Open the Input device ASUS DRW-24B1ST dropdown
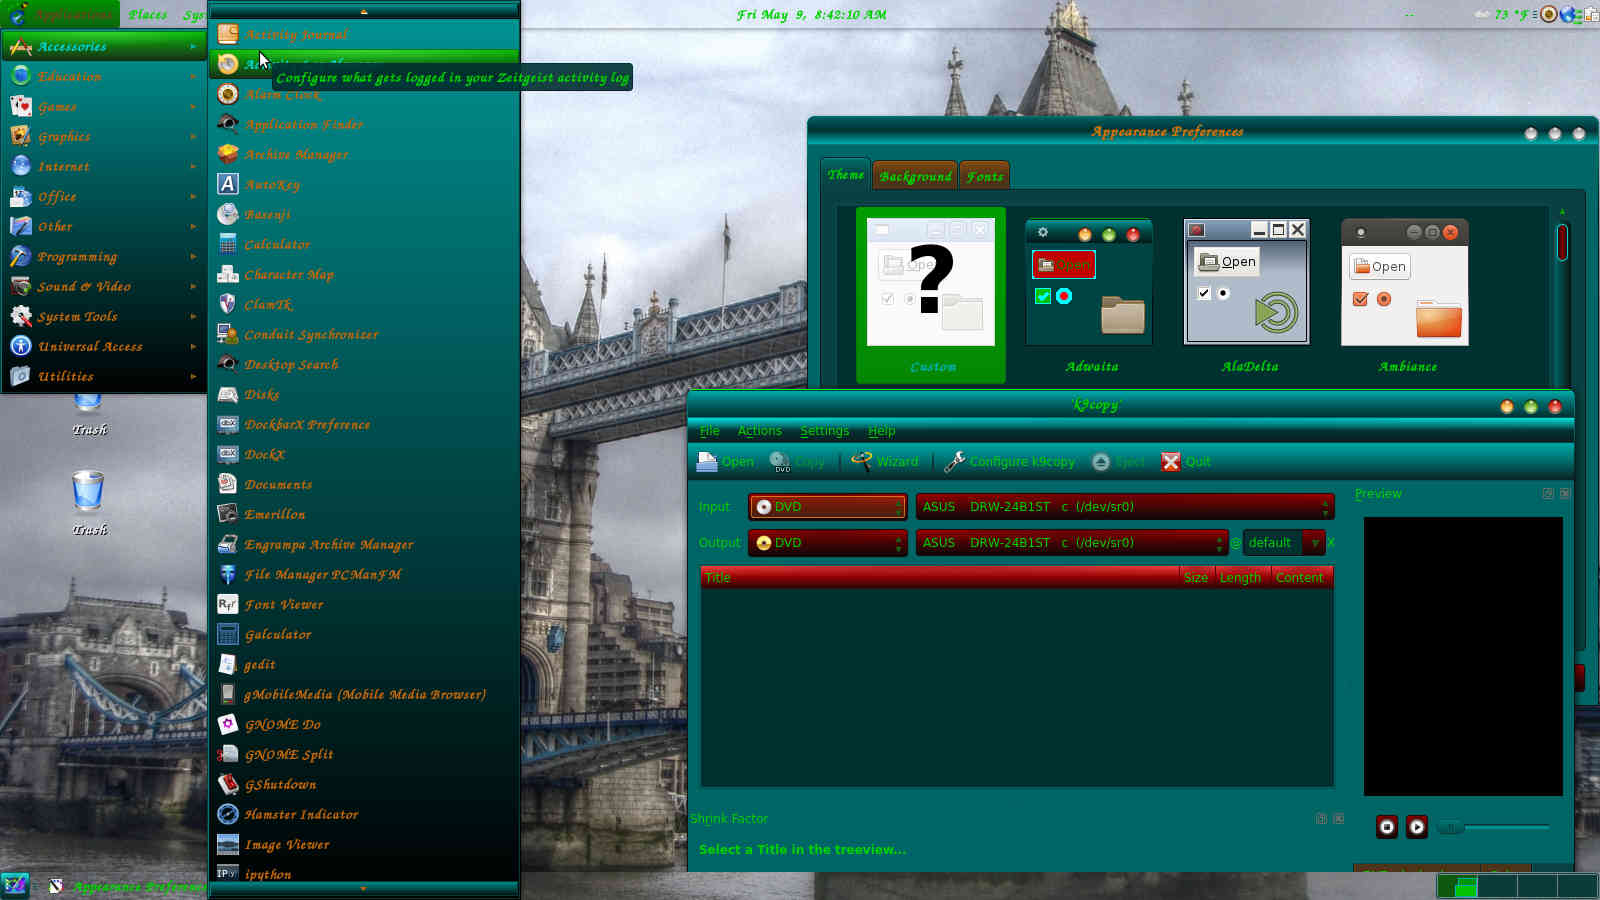The height and width of the screenshot is (900, 1600). click(1125, 507)
